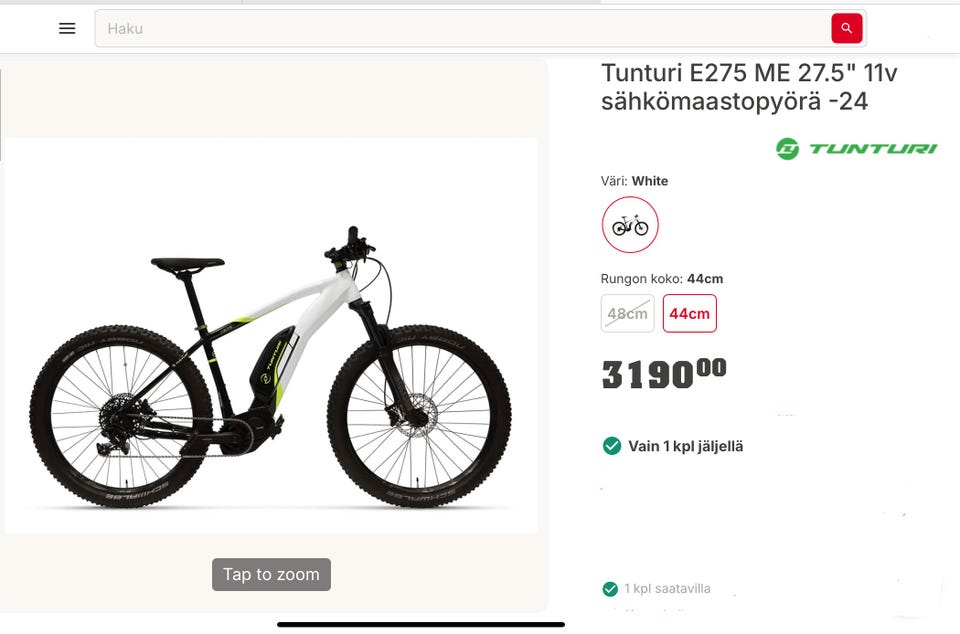
Task: Click the bike's saddle in the photo
Action: coord(188,264)
